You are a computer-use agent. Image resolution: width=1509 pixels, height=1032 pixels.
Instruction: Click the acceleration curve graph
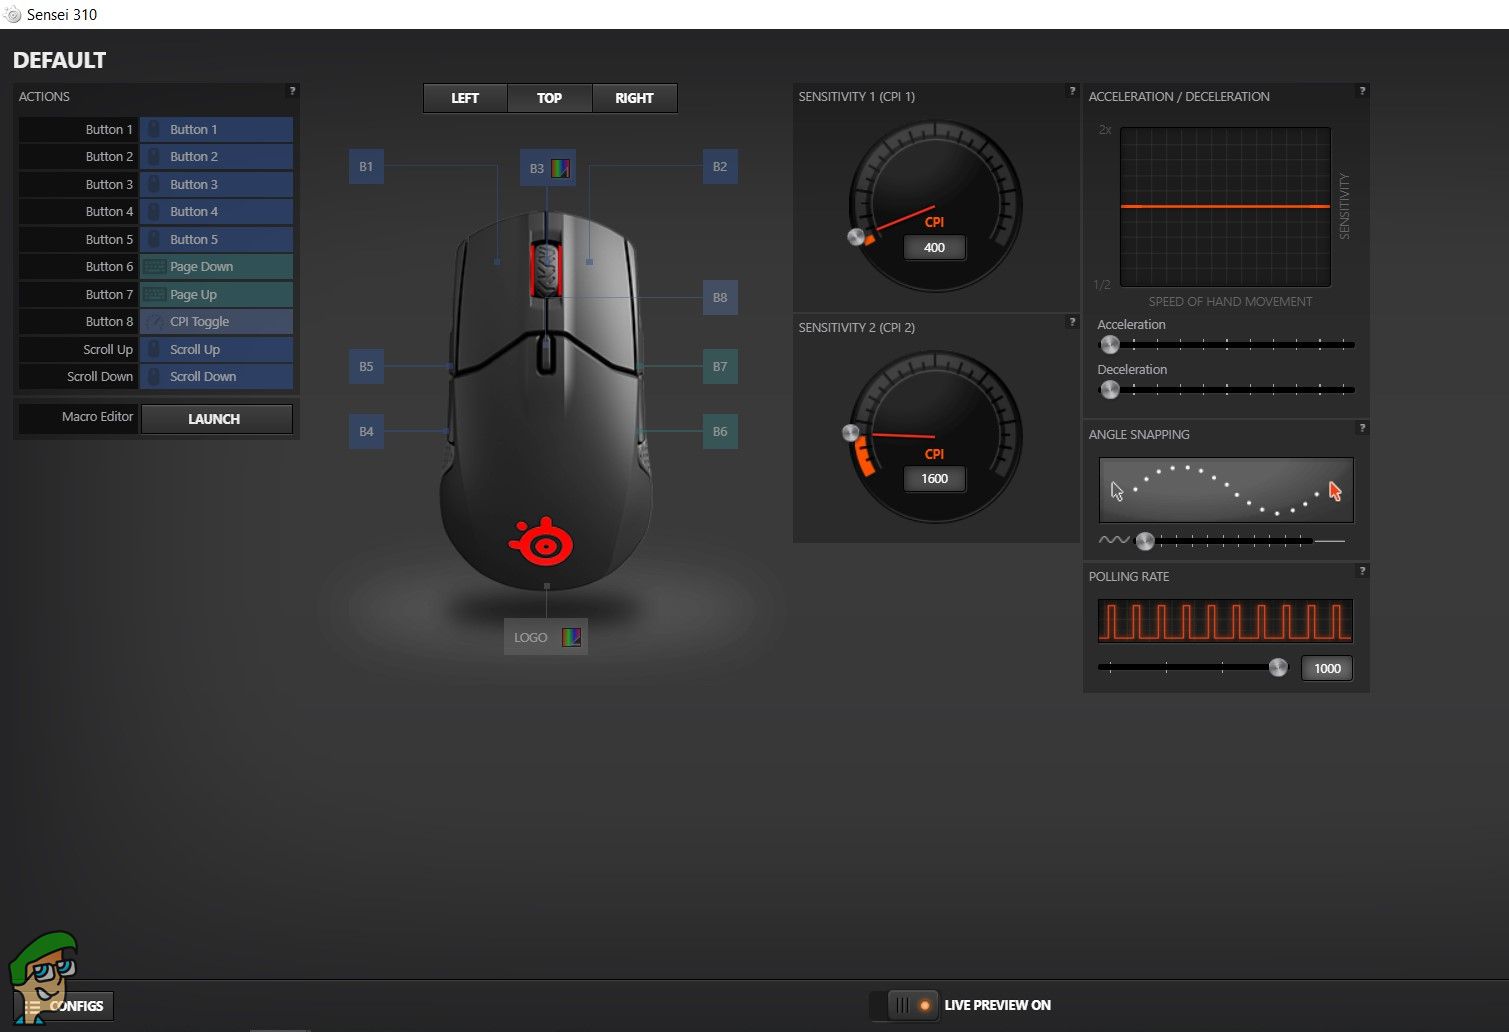pos(1225,207)
